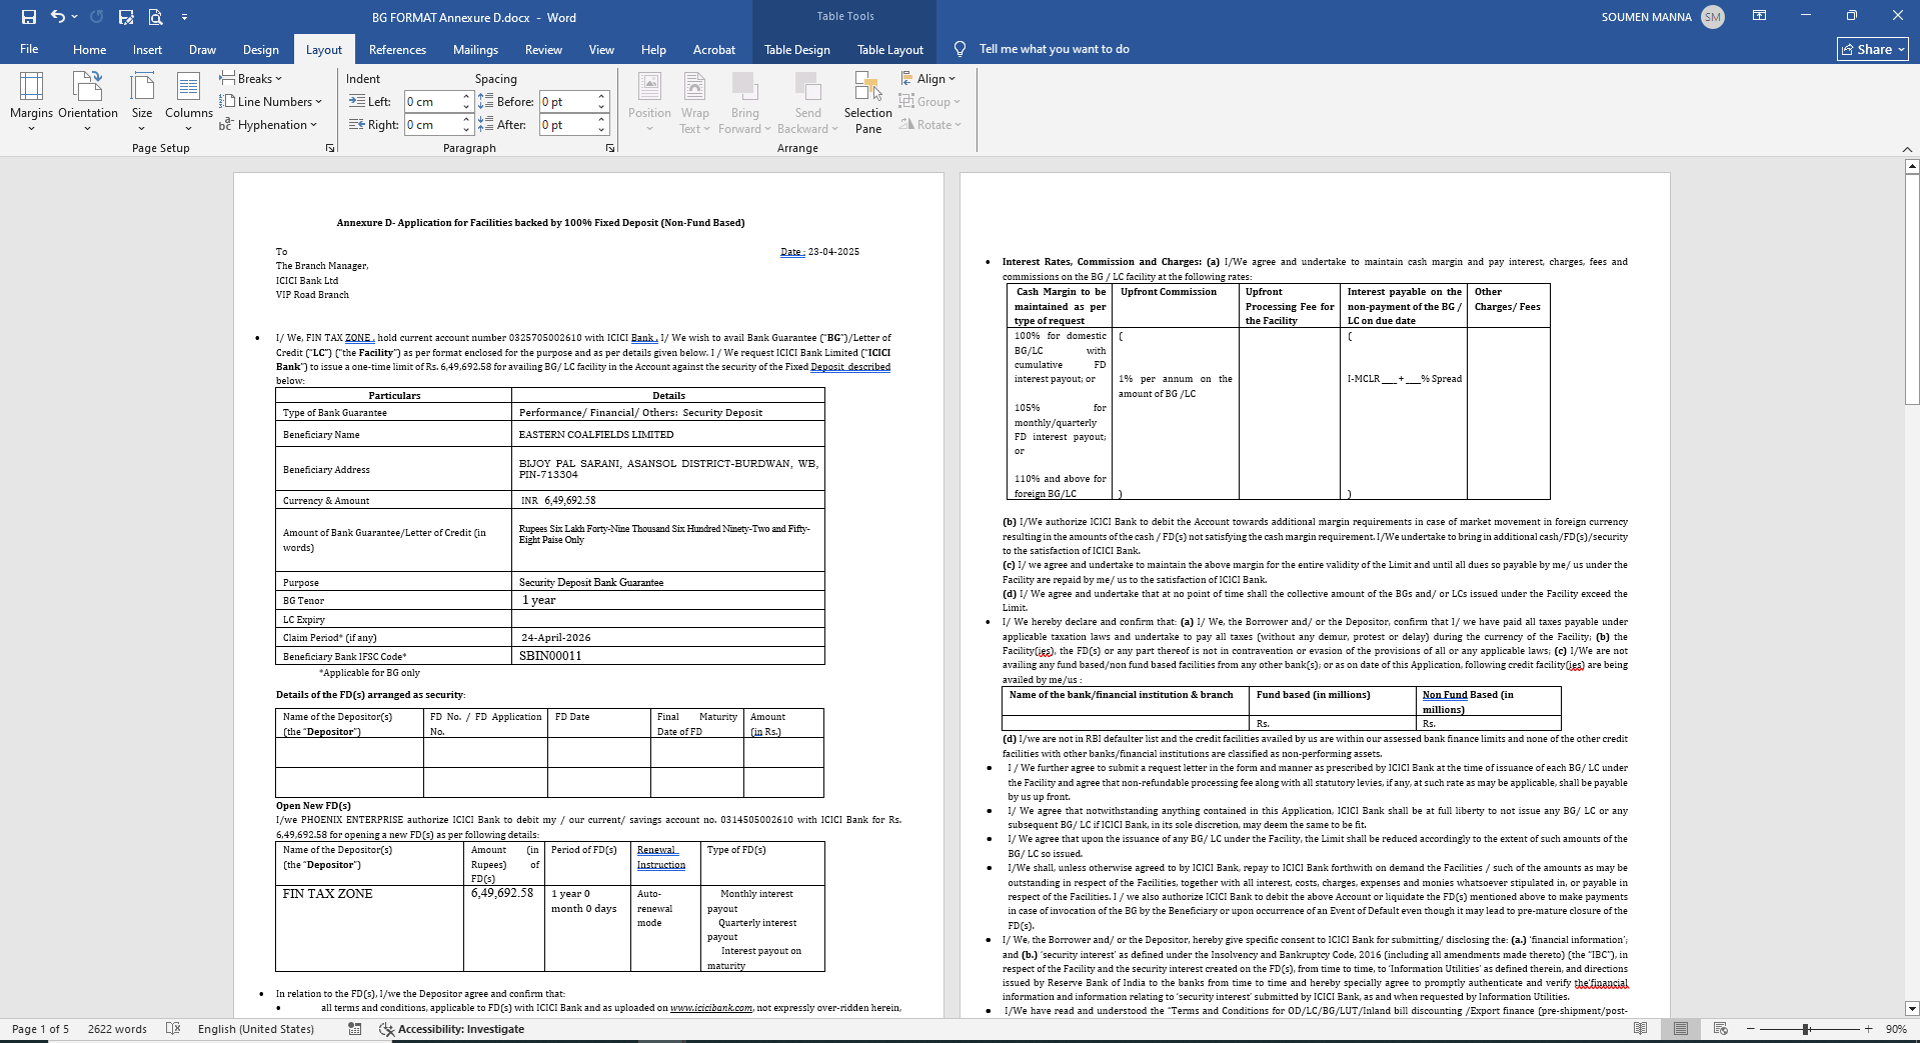The width and height of the screenshot is (1920, 1043).
Task: Decrease the Indent Right value with down arrow
Action: click(x=466, y=130)
